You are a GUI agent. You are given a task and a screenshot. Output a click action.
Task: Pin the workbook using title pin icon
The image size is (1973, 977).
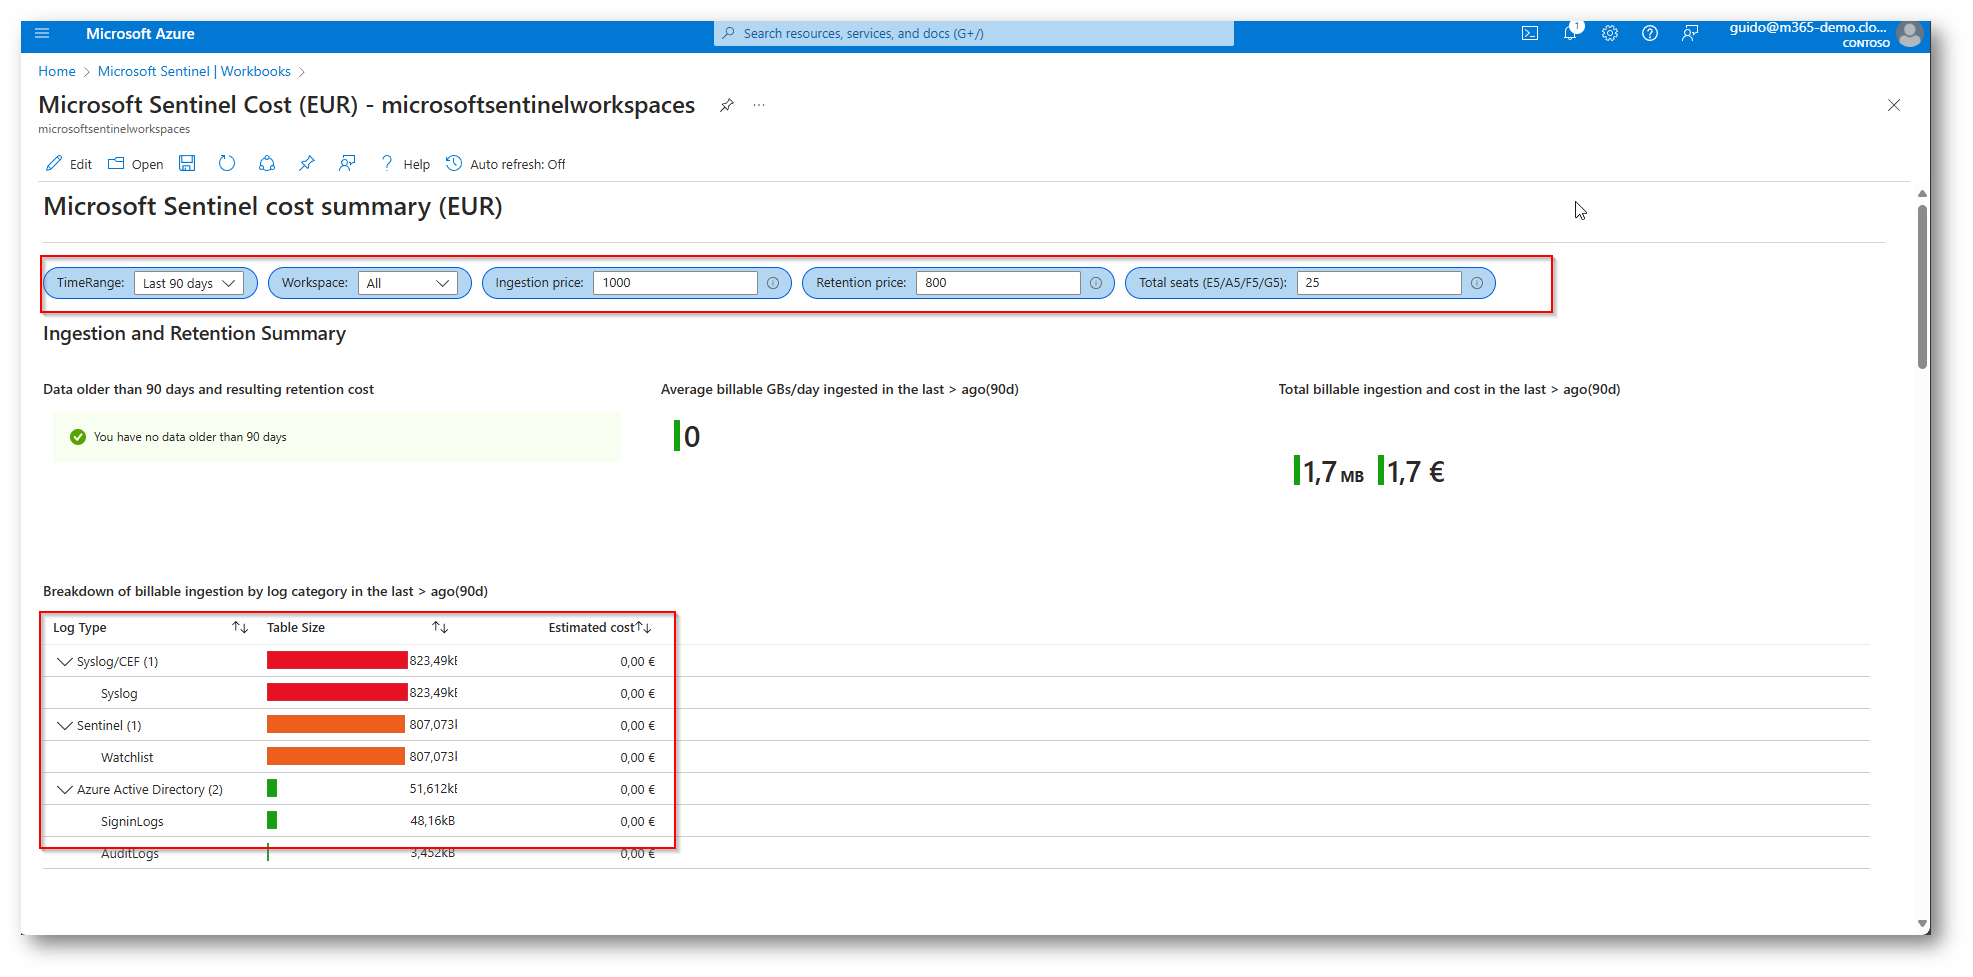727,105
